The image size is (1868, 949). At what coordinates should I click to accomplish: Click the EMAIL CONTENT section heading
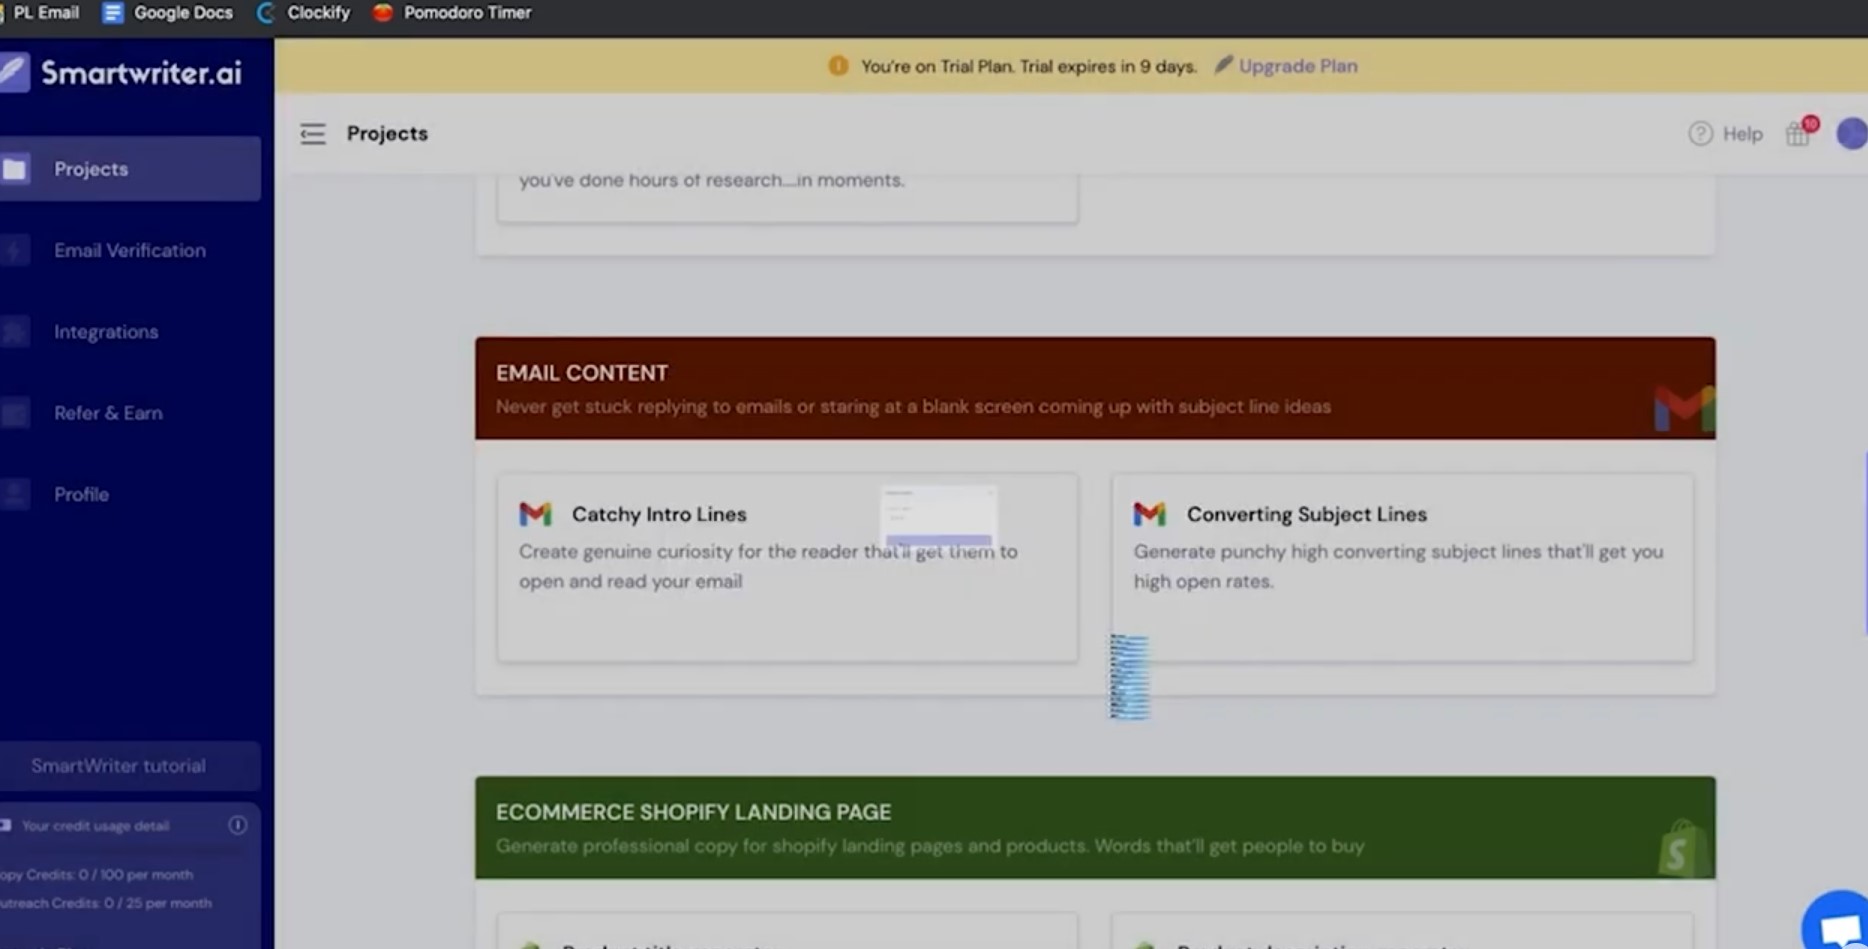[582, 373]
